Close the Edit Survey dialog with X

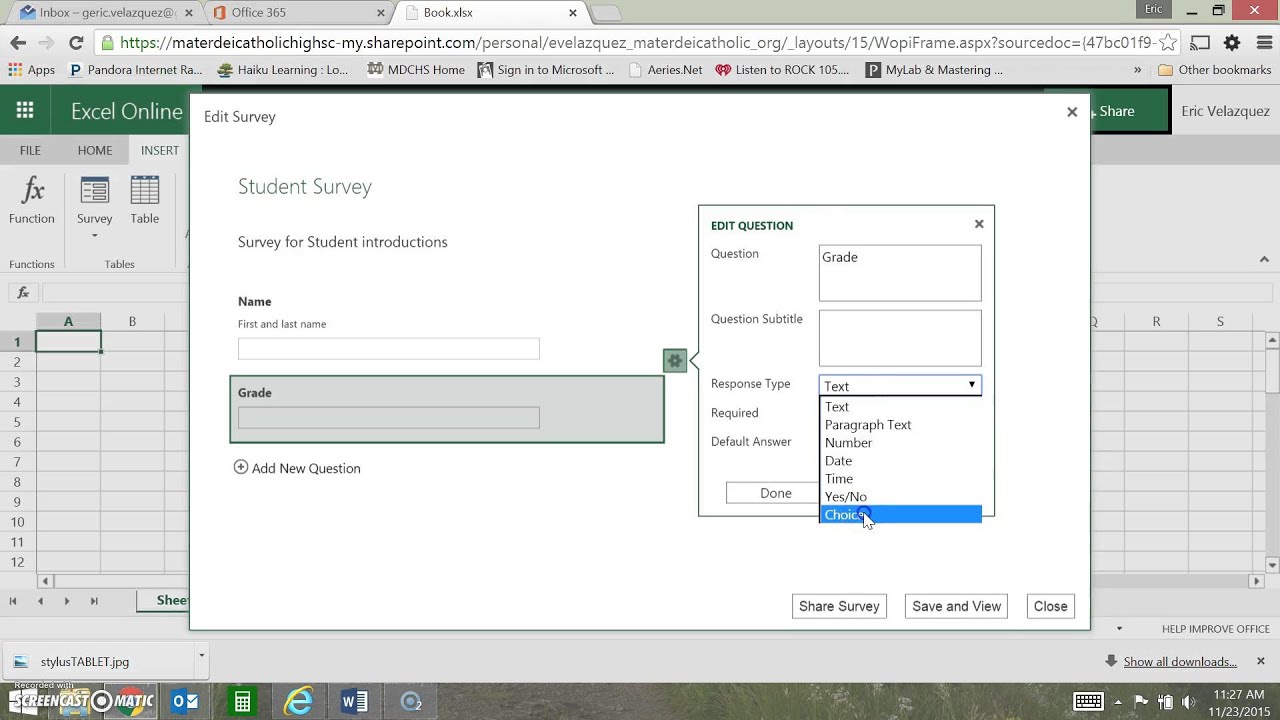coord(1072,112)
